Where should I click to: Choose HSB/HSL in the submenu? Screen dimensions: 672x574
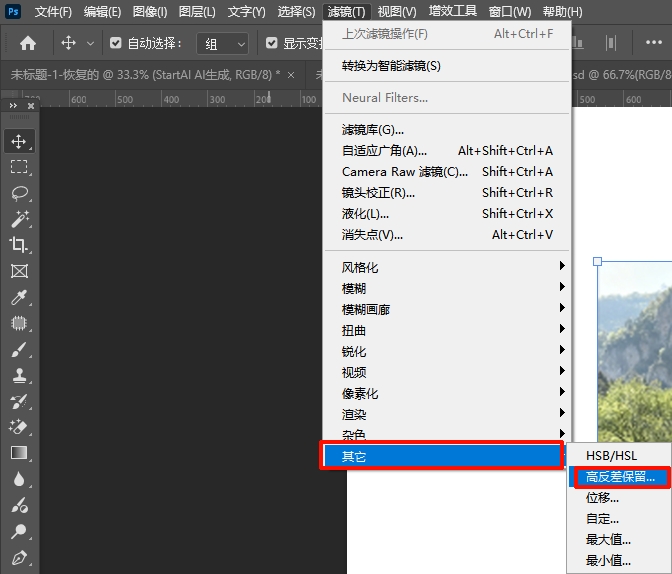coord(620,456)
